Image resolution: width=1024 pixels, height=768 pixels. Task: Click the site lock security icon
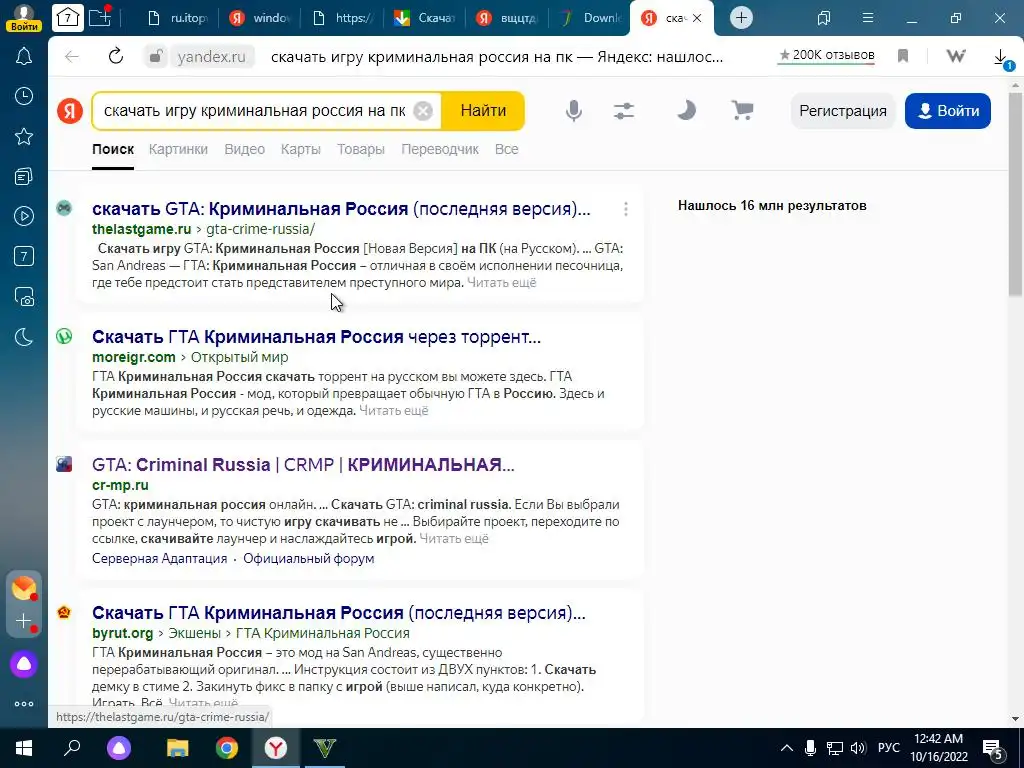pyautogui.click(x=155, y=57)
